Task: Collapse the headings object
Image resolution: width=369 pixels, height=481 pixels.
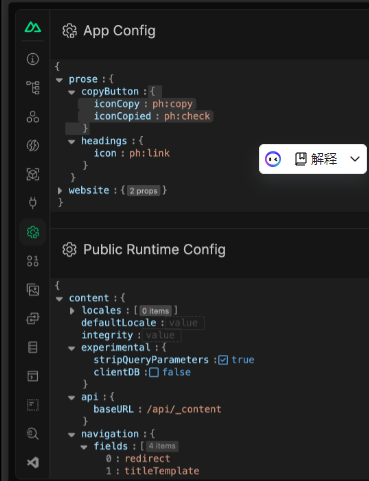Action: pyautogui.click(x=72, y=141)
